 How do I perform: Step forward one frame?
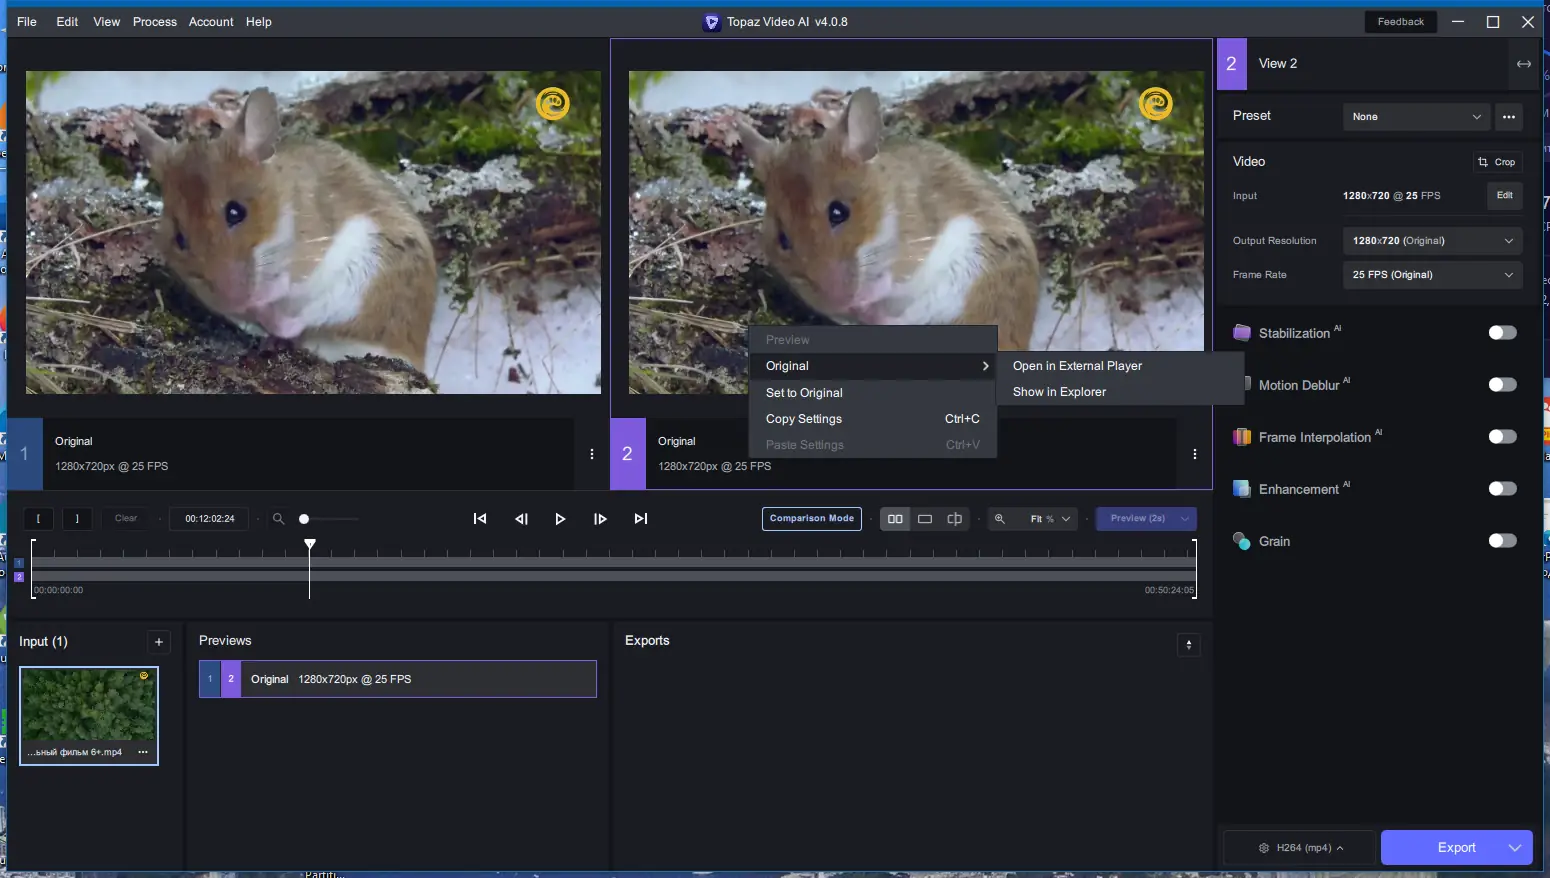pyautogui.click(x=600, y=519)
